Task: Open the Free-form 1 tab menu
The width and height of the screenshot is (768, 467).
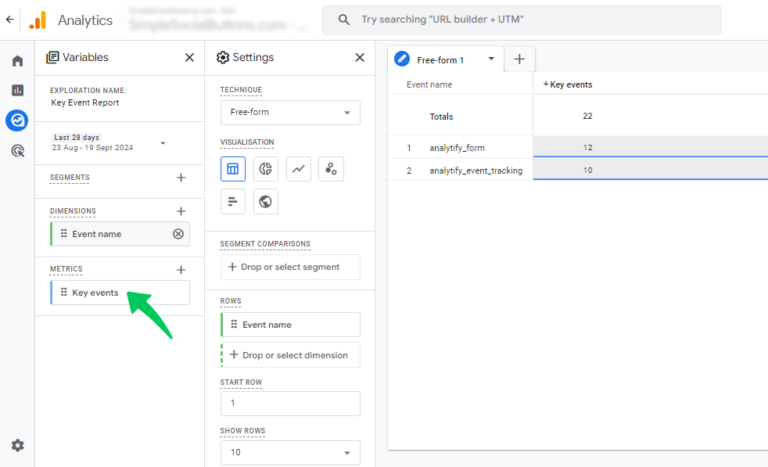Action: 491,59
